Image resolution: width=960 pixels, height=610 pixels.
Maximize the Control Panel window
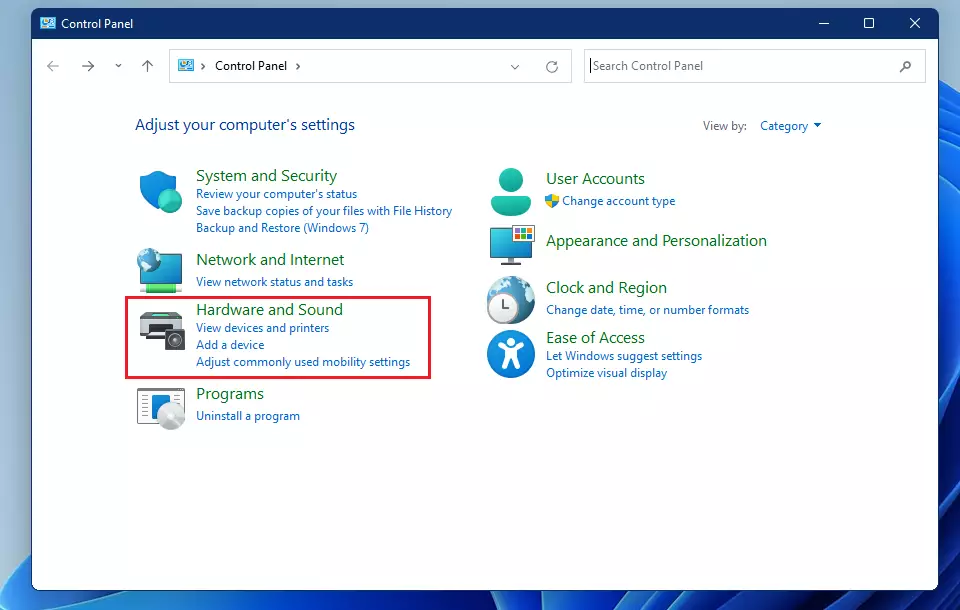[869, 23]
